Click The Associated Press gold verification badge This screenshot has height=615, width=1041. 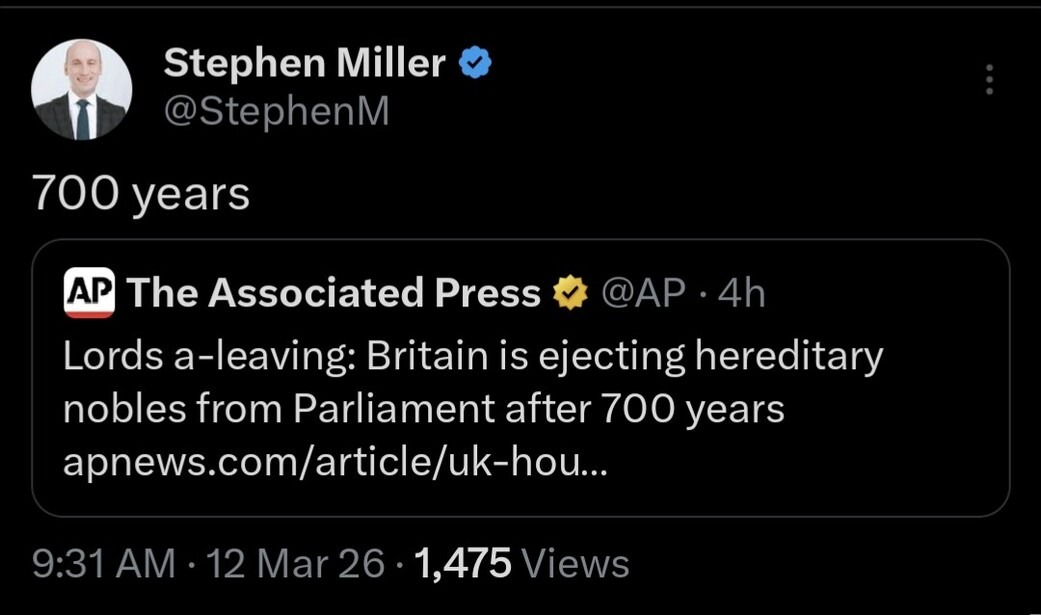[569, 292]
